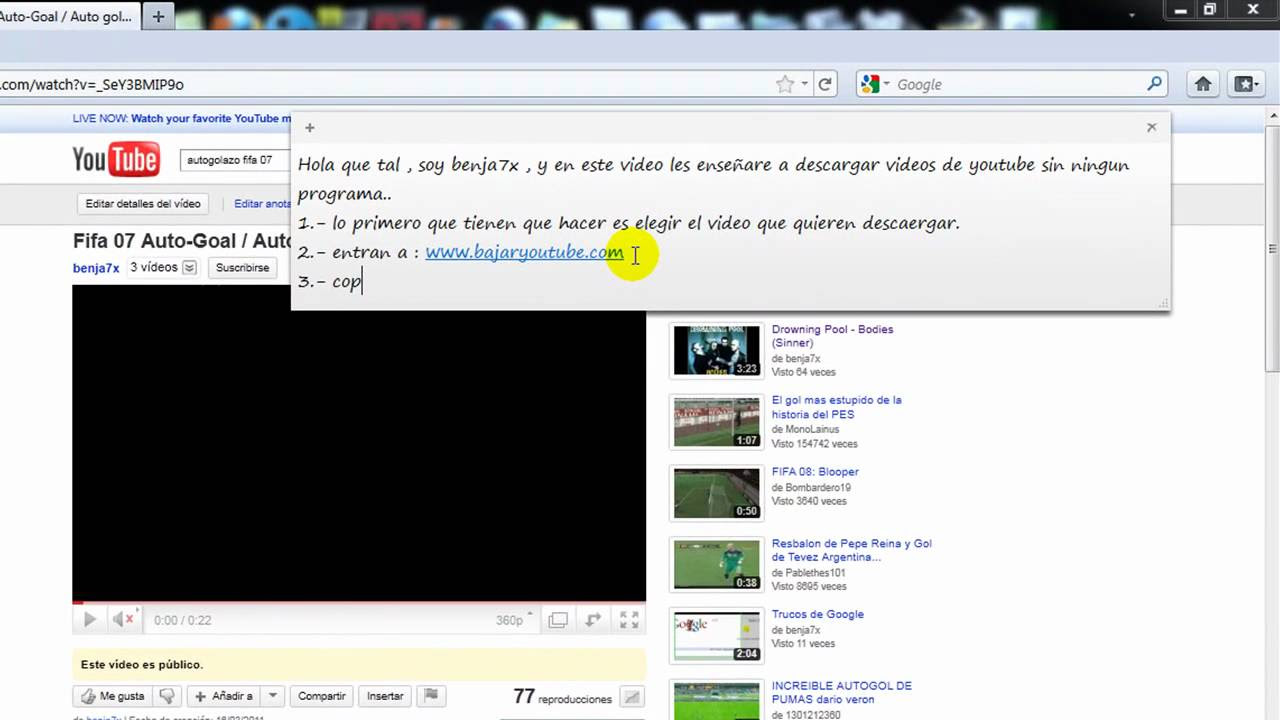Click the search magnifier icon
The height and width of the screenshot is (720, 1280).
click(1154, 85)
